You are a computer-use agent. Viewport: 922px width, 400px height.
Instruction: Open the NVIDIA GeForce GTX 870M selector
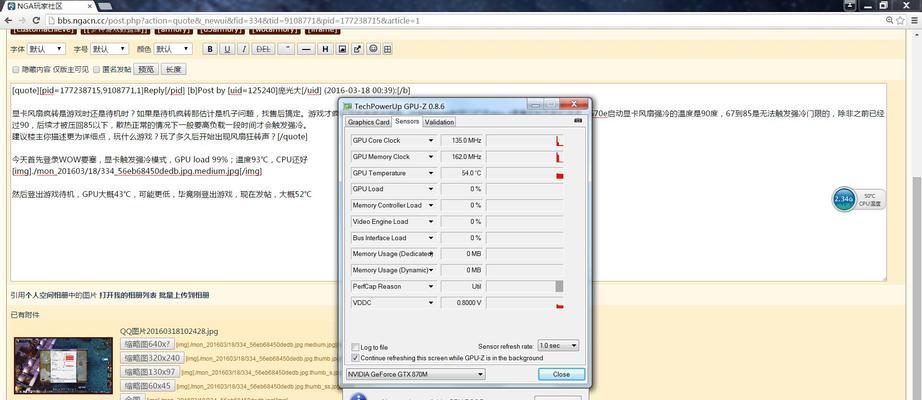[415, 374]
